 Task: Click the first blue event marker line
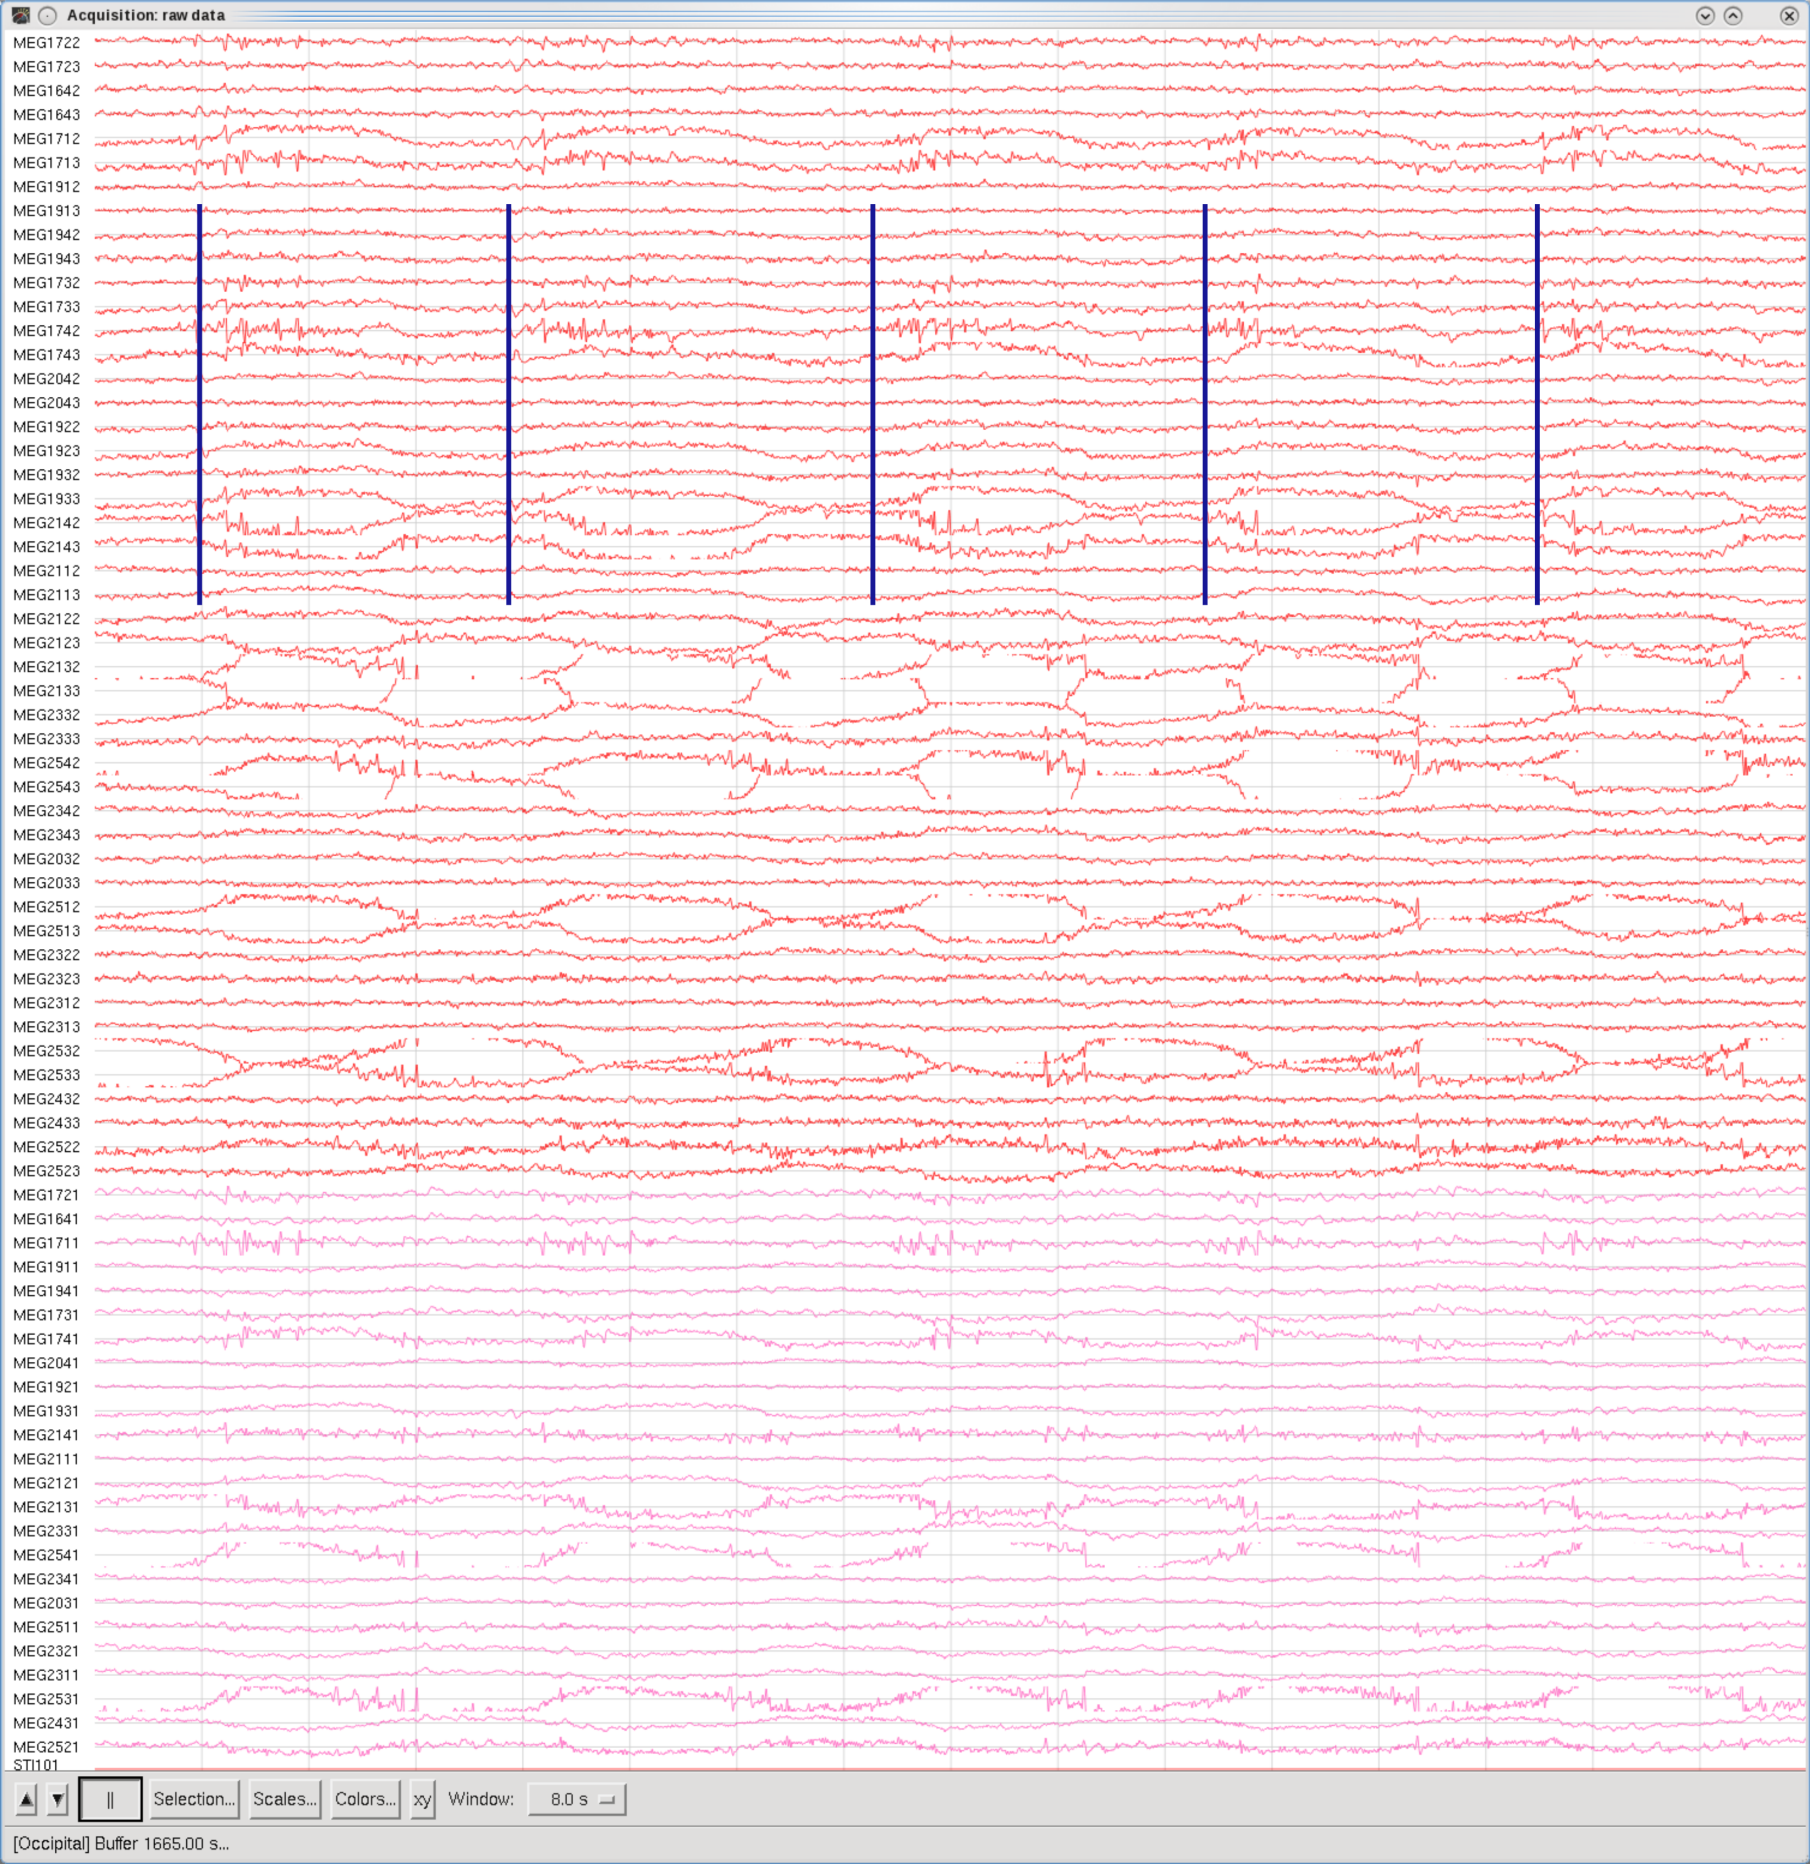coord(200,400)
